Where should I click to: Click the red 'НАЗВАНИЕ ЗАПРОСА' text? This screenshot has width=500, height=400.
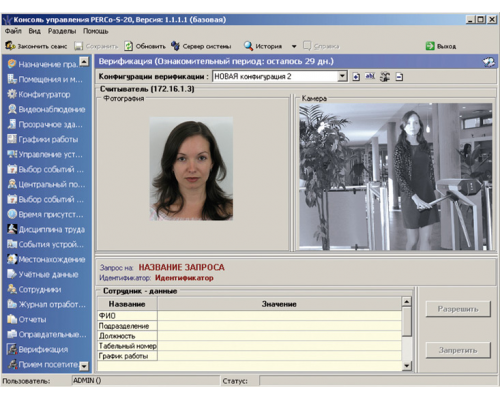pos(181,267)
